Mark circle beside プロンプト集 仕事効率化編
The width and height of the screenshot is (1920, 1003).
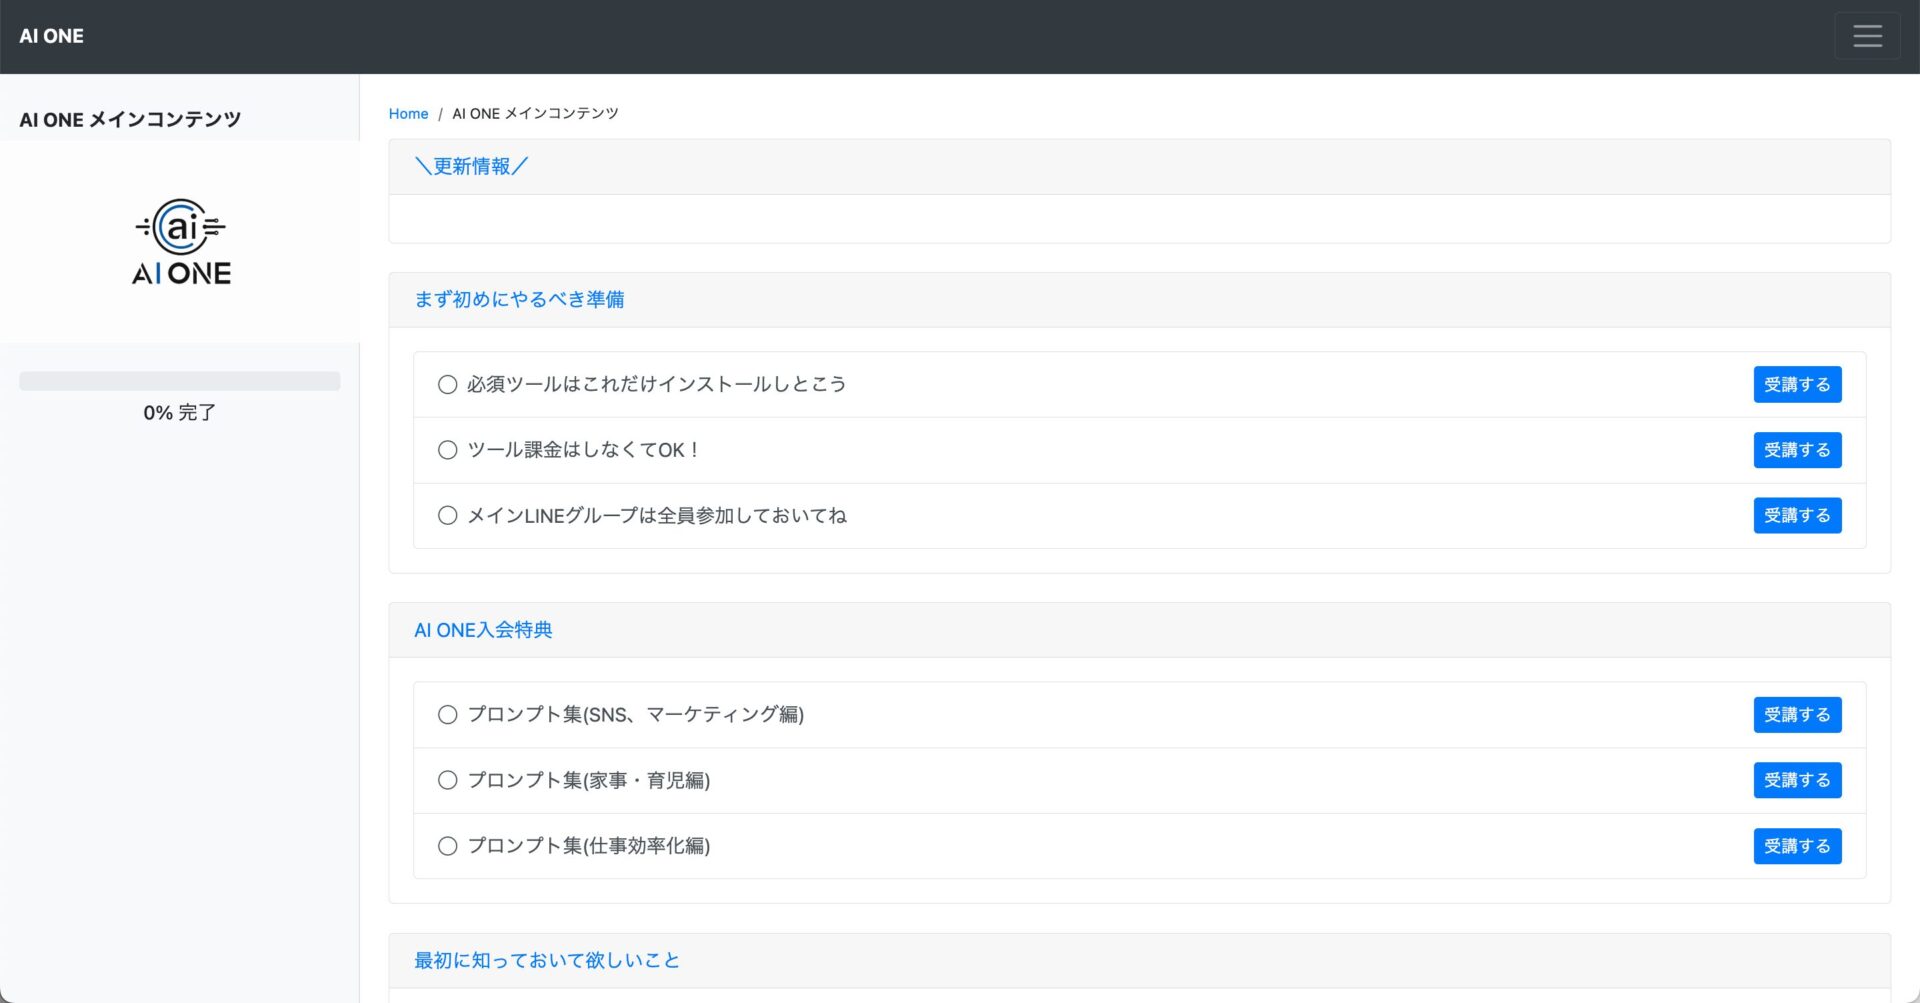[447, 846]
